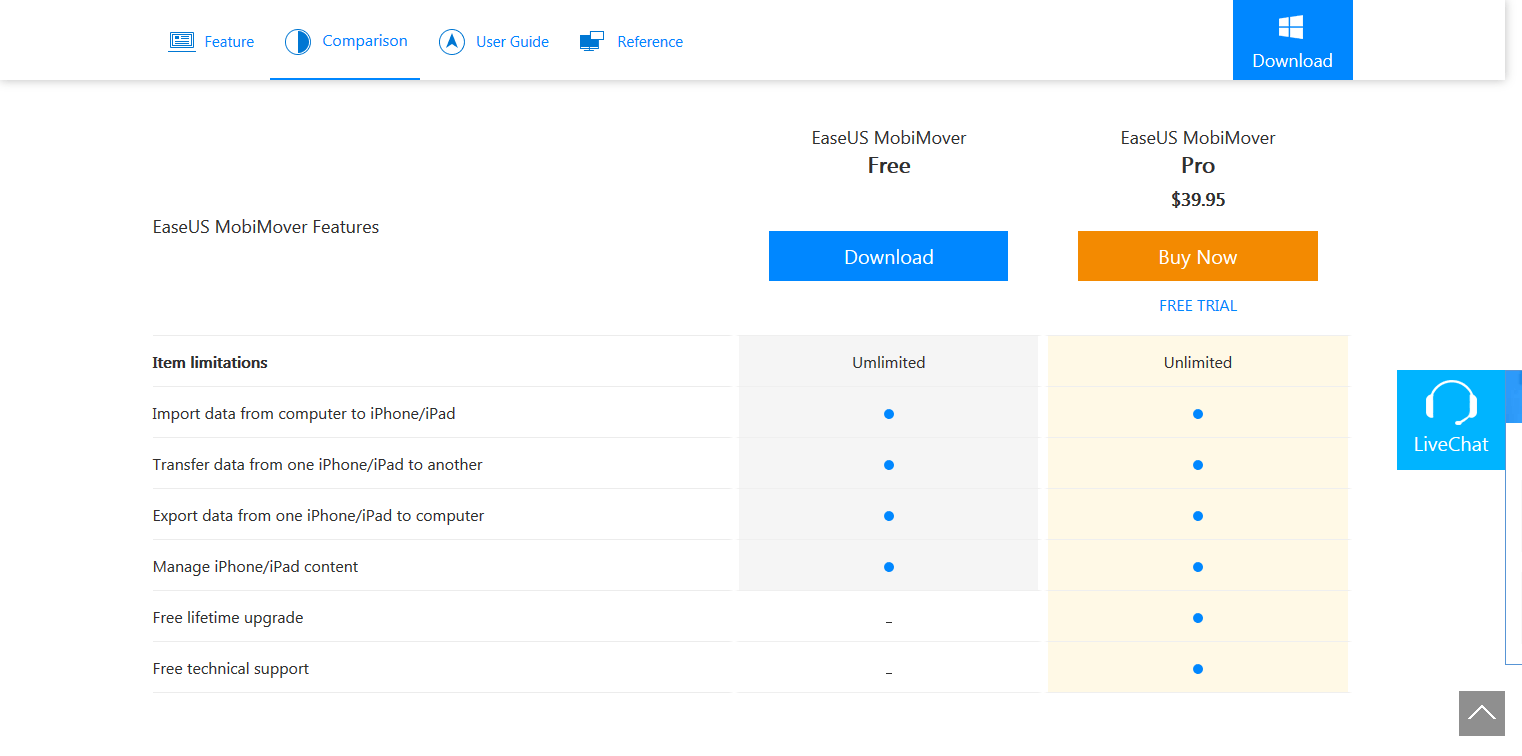Click Free column dash for Free technical support
Image resolution: width=1522 pixels, height=756 pixels.
coord(889,673)
